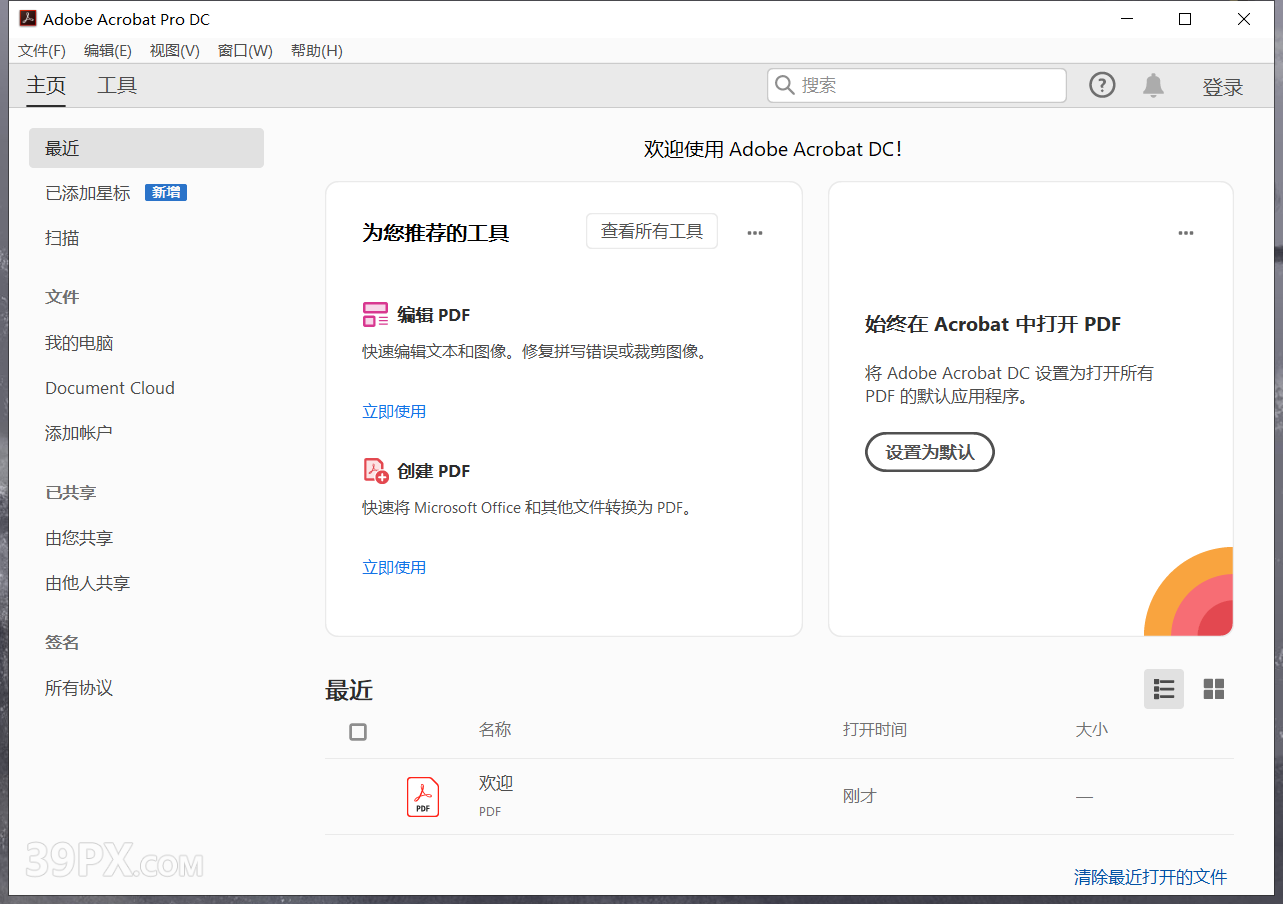Switch to the 工具 tab

pyautogui.click(x=117, y=86)
